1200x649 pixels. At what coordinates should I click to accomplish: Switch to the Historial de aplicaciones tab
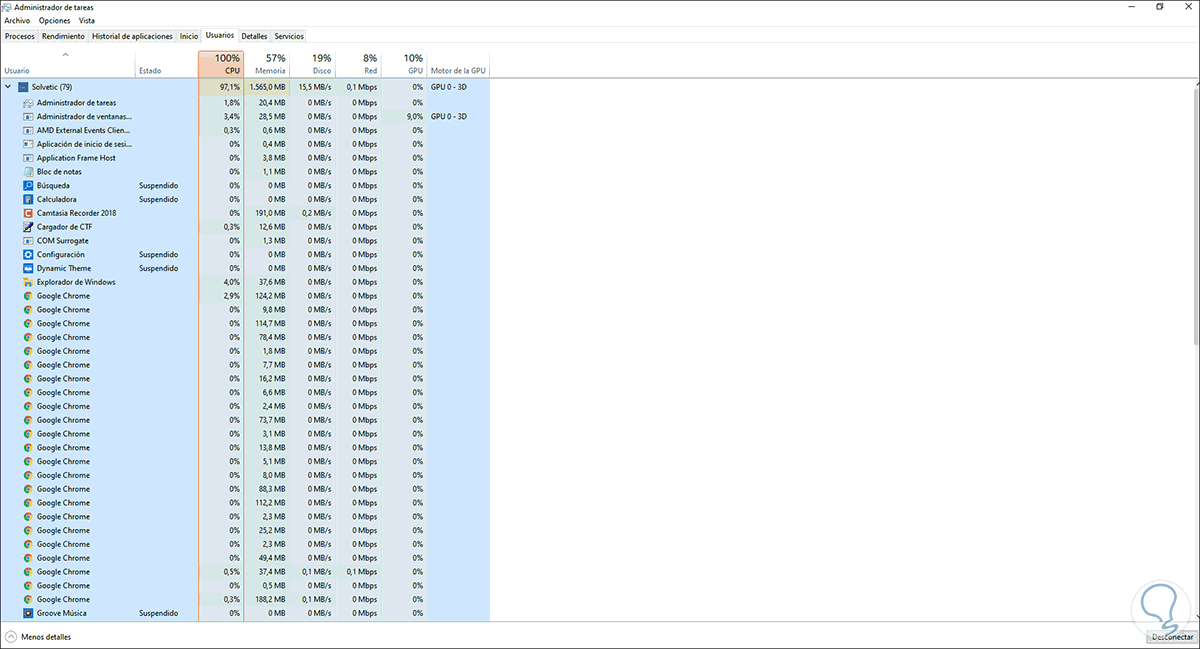tap(132, 36)
